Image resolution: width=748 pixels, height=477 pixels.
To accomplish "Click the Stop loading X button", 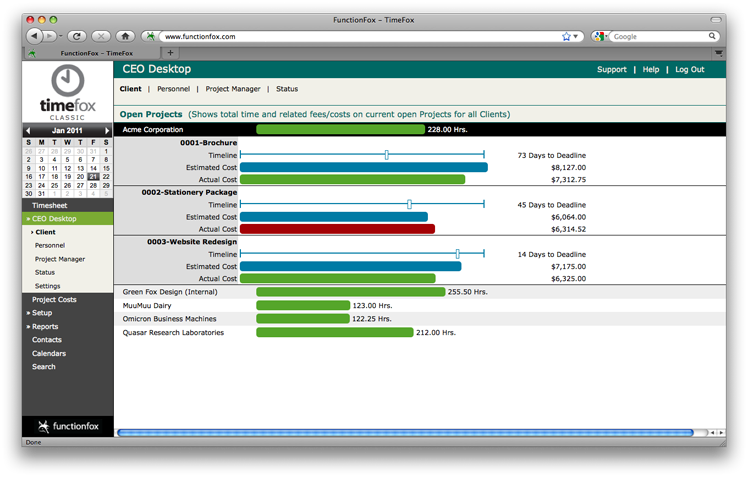I will pos(101,36).
